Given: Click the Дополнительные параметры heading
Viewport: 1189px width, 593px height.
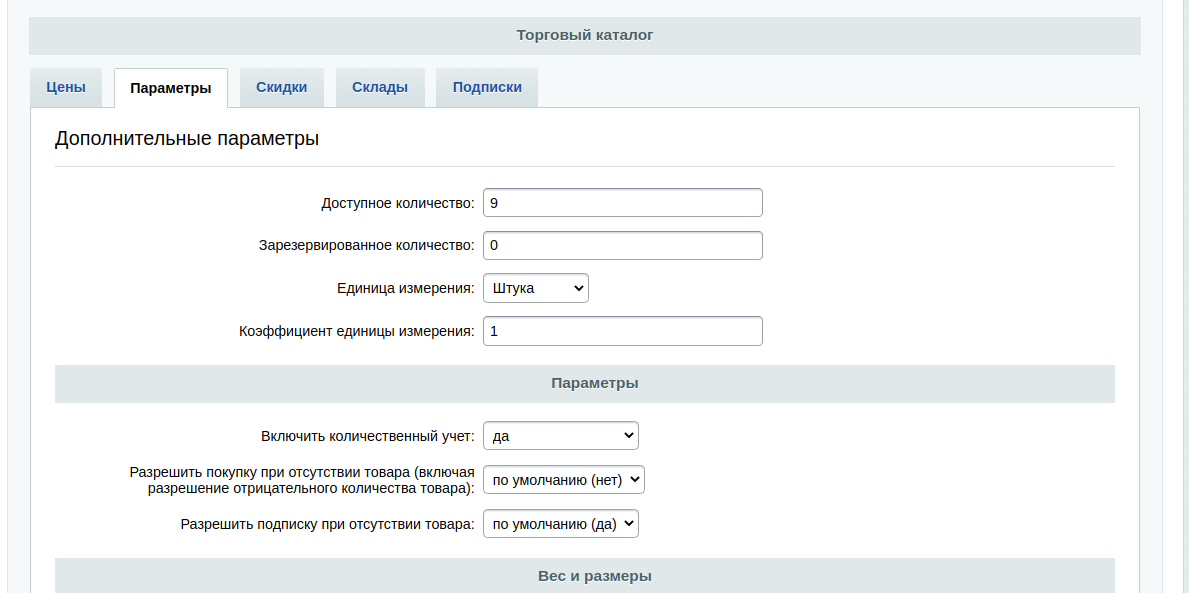Looking at the screenshot, I should [x=187, y=139].
